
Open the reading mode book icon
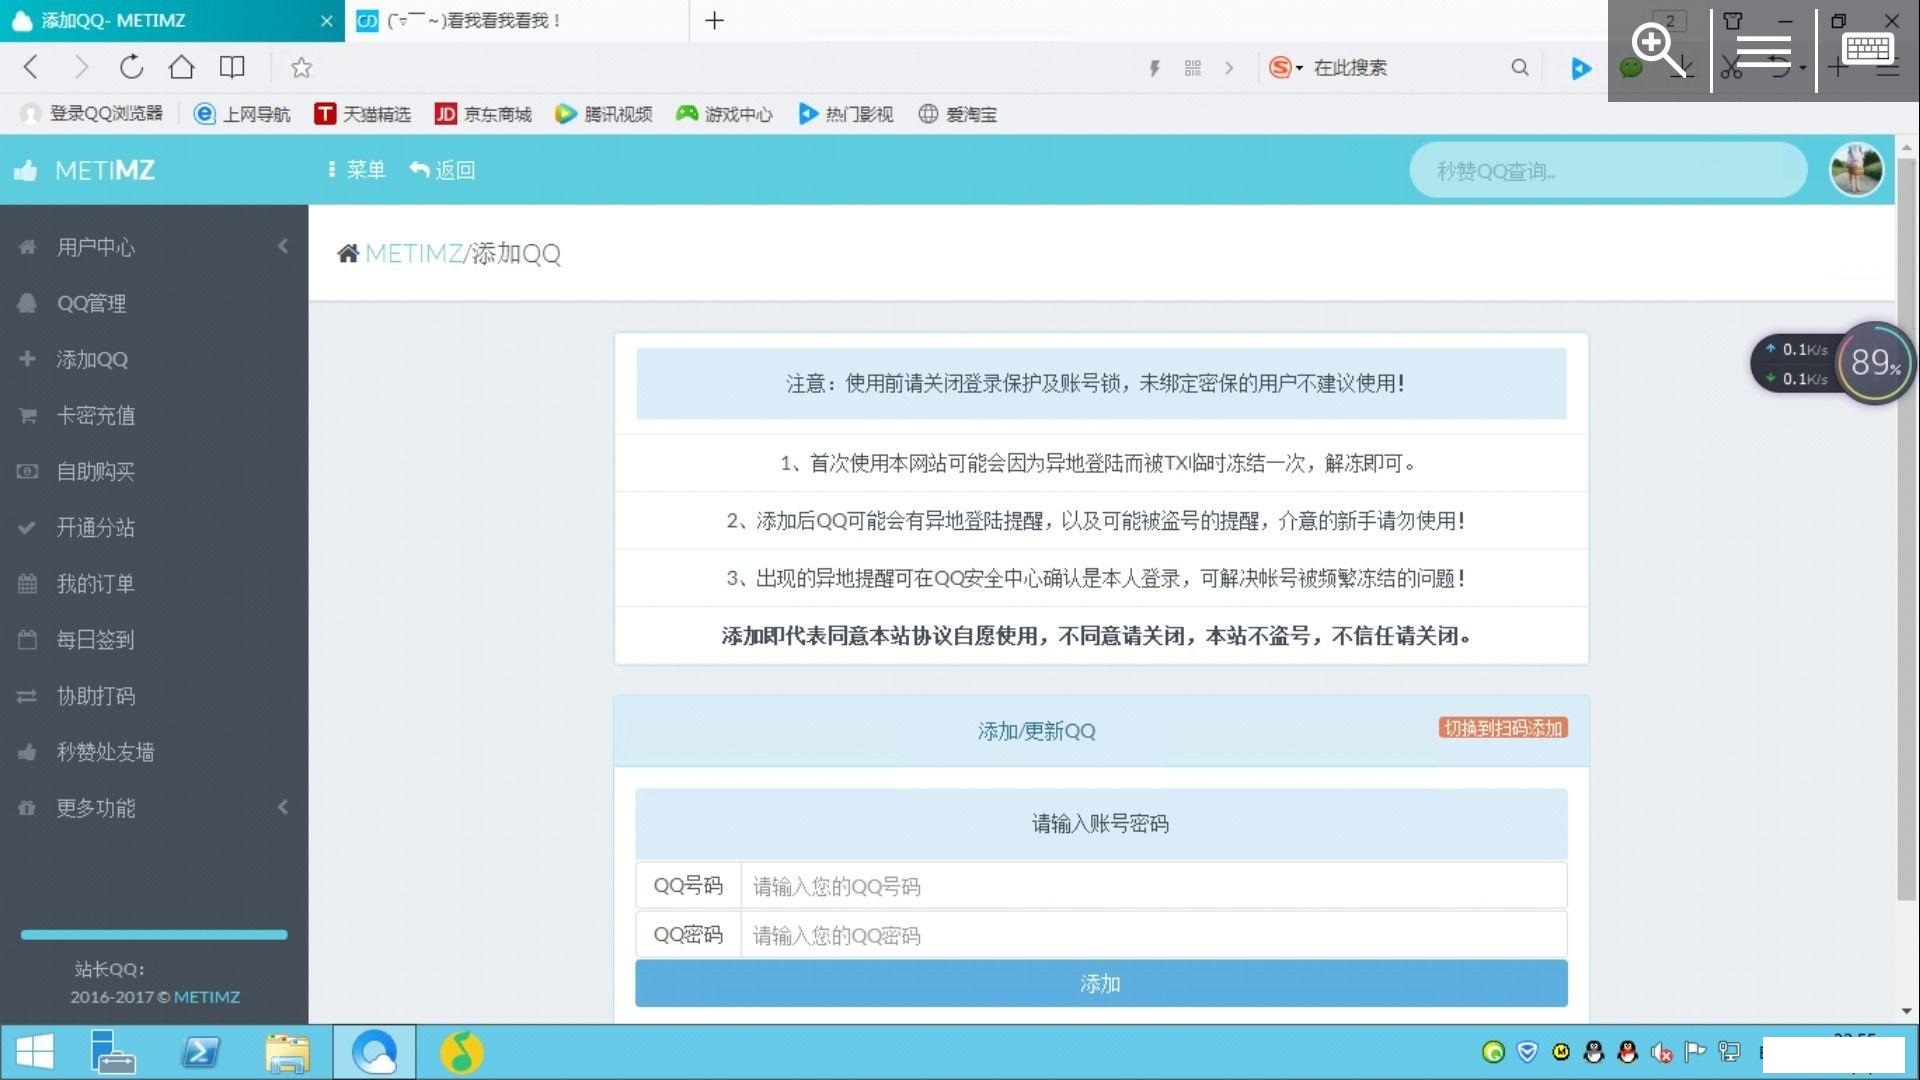pos(232,67)
